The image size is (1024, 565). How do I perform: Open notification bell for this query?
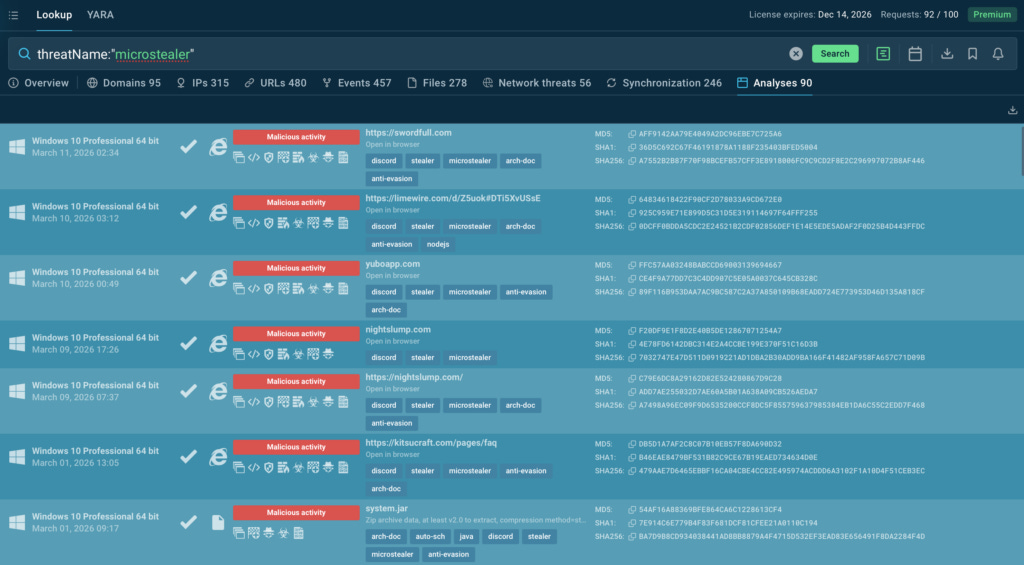(x=998, y=54)
